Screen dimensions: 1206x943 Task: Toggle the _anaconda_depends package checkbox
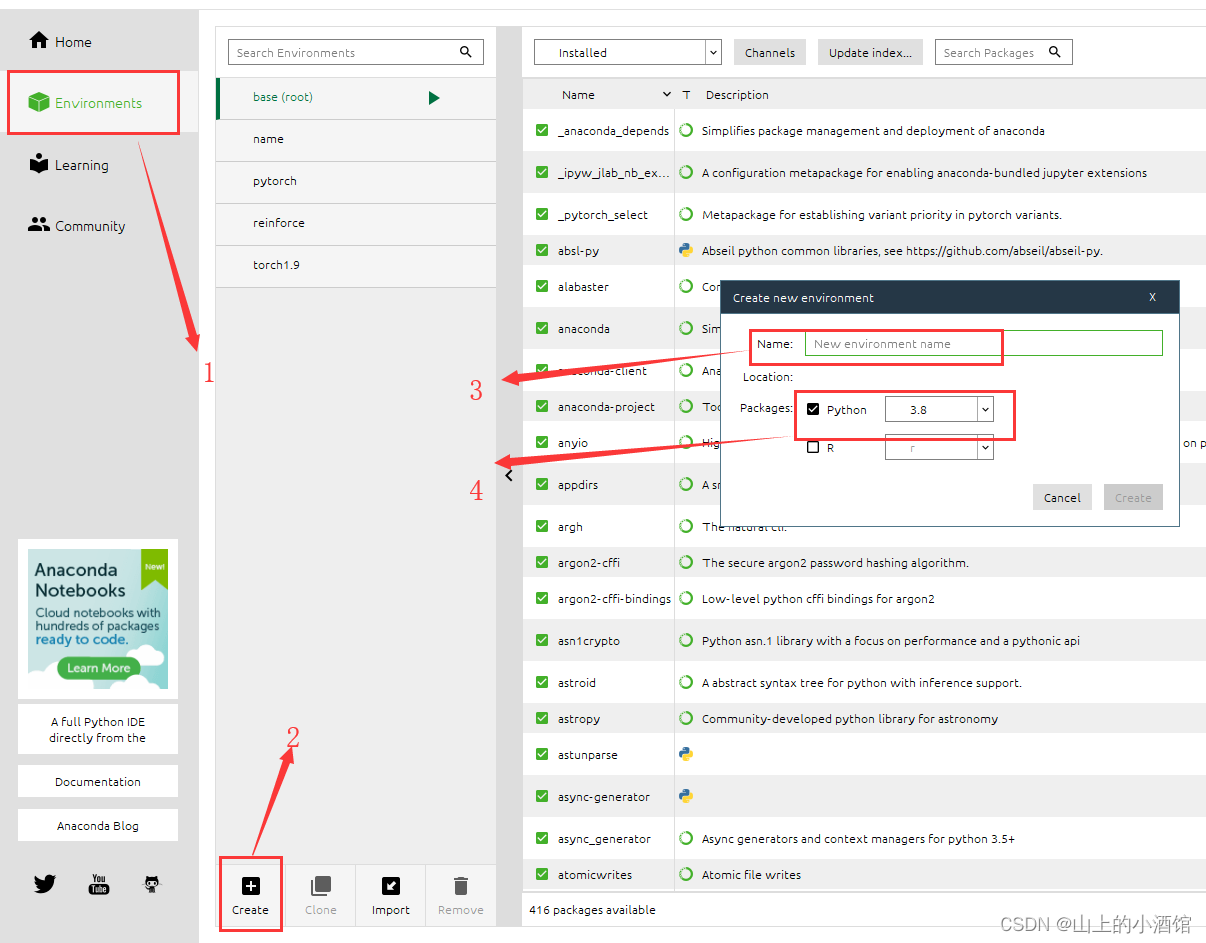coord(542,130)
